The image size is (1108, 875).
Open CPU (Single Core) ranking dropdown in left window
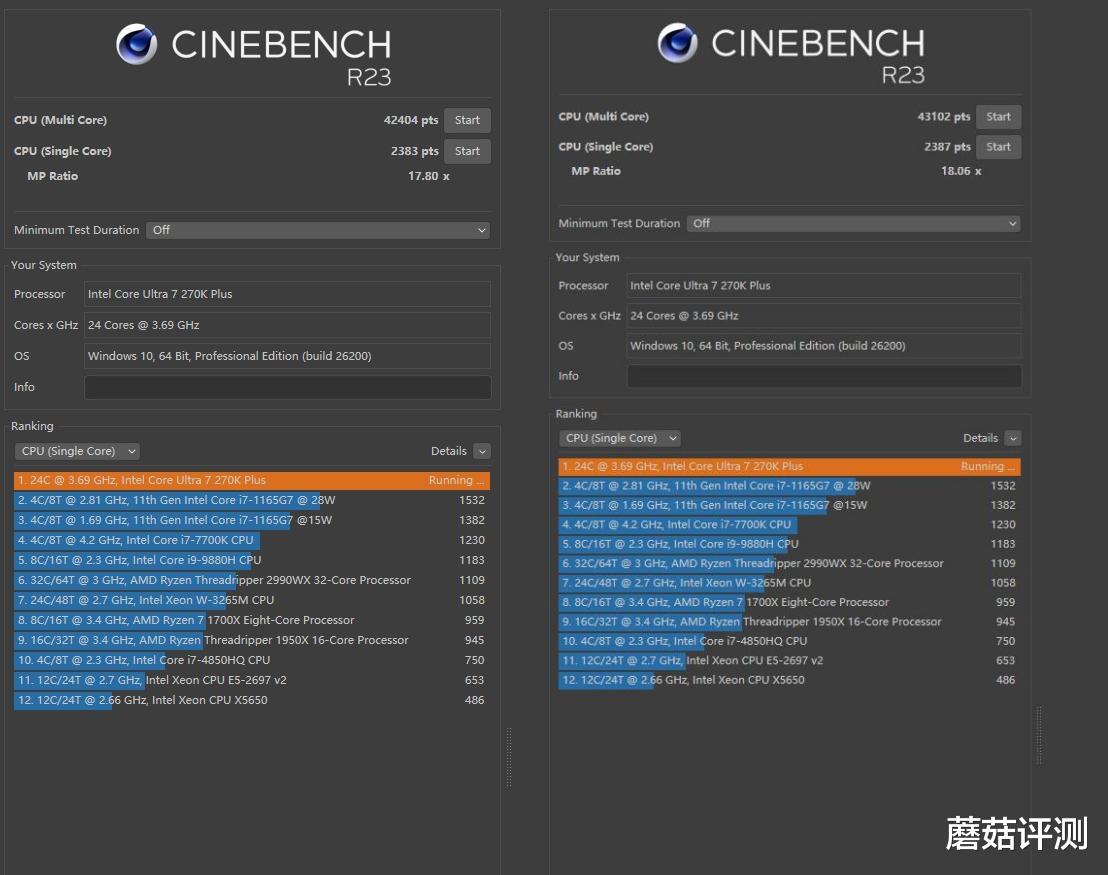coord(77,451)
